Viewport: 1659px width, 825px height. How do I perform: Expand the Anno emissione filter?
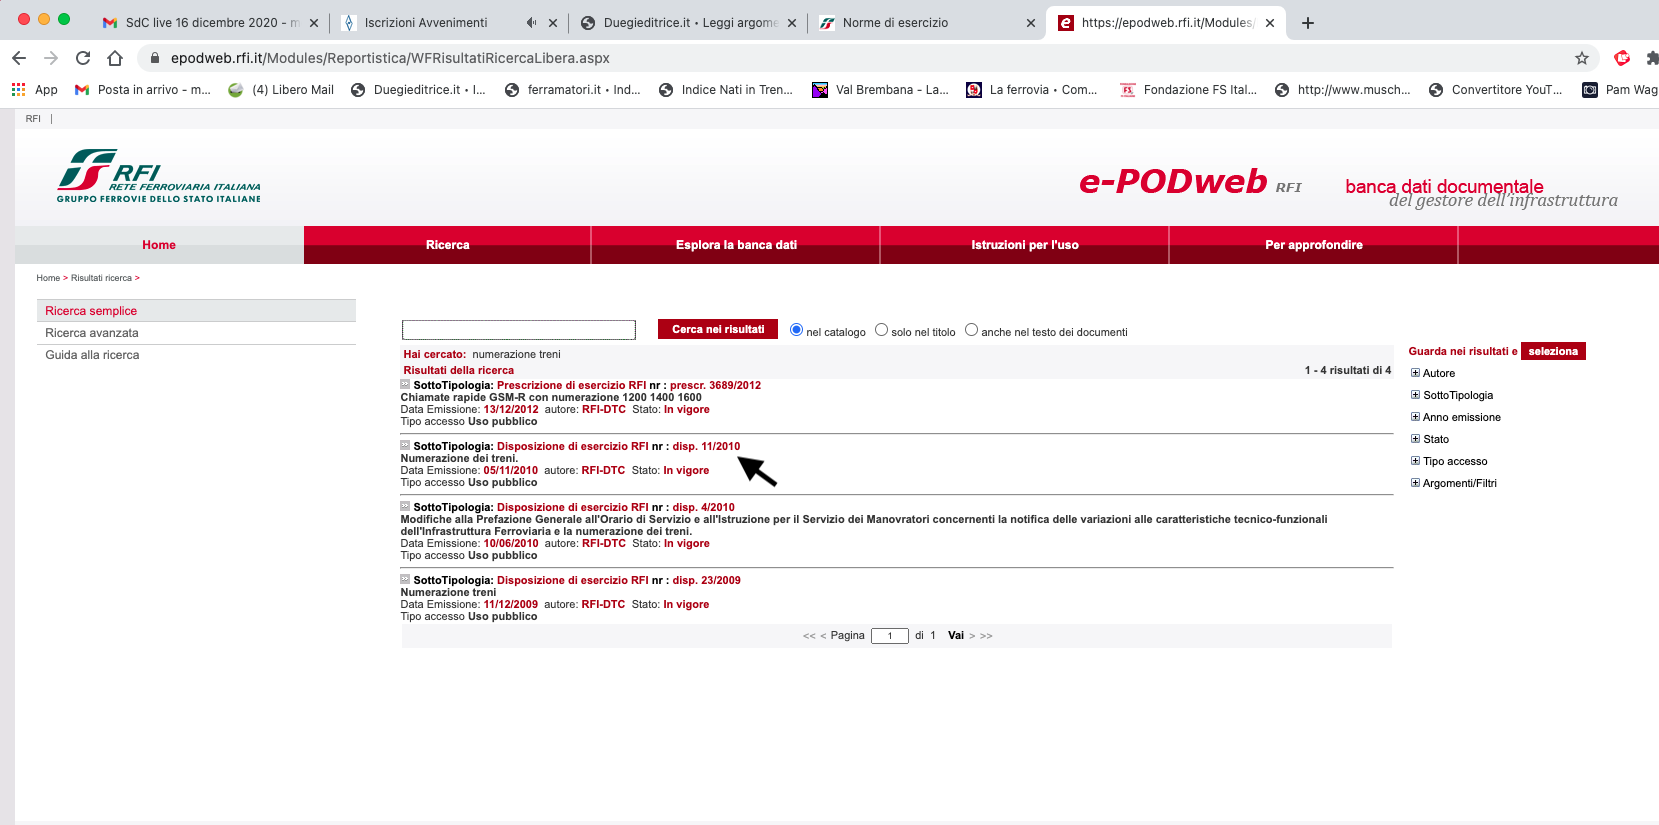(1415, 417)
